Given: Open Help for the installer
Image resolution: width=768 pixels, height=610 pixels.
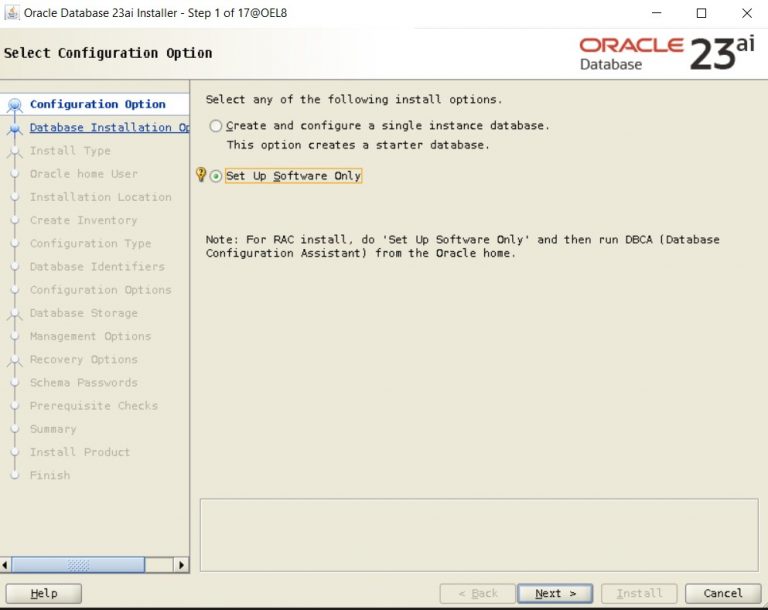Looking at the screenshot, I should 44,593.
